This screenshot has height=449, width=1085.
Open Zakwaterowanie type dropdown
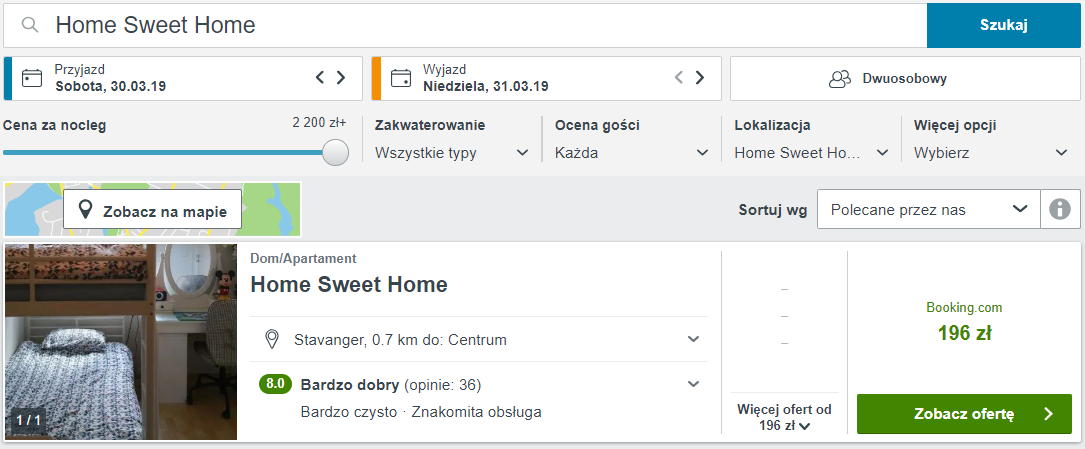[452, 153]
